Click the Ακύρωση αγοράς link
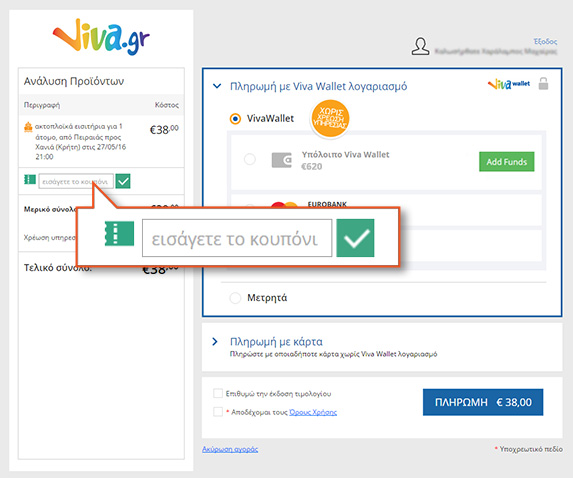573x478 pixels. click(230, 449)
